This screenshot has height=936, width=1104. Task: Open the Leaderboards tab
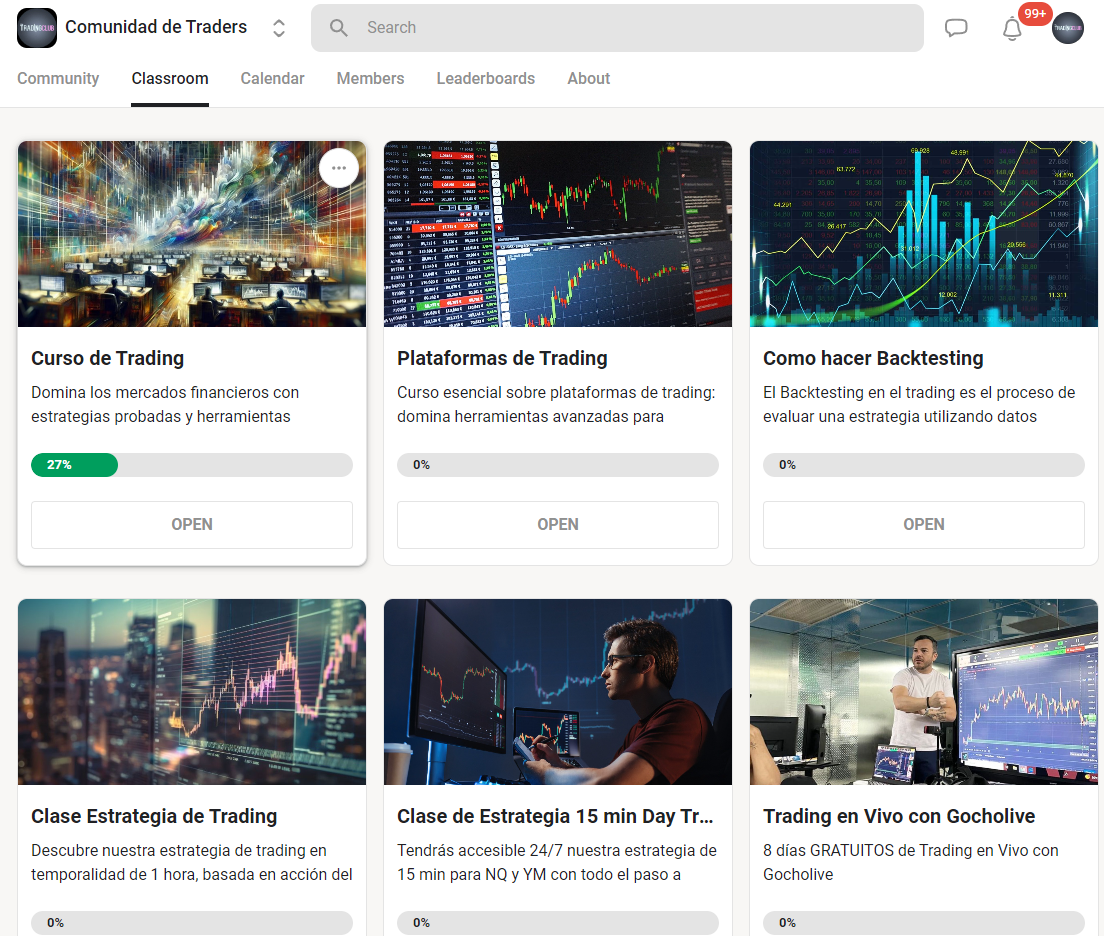pyautogui.click(x=485, y=78)
